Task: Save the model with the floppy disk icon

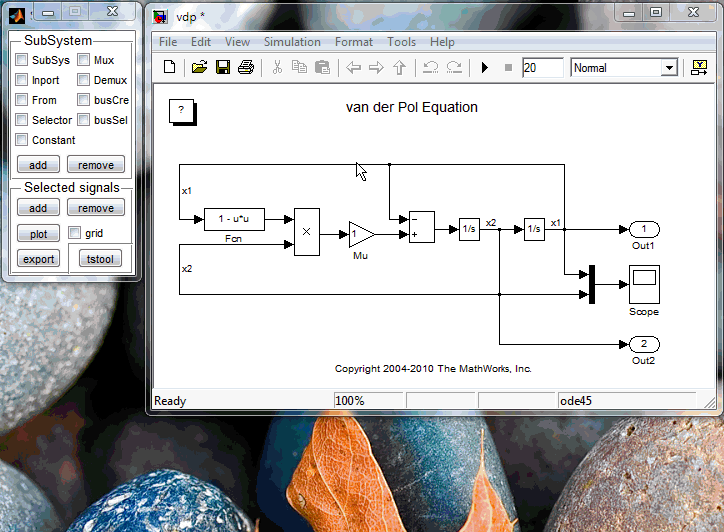Action: pyautogui.click(x=222, y=68)
